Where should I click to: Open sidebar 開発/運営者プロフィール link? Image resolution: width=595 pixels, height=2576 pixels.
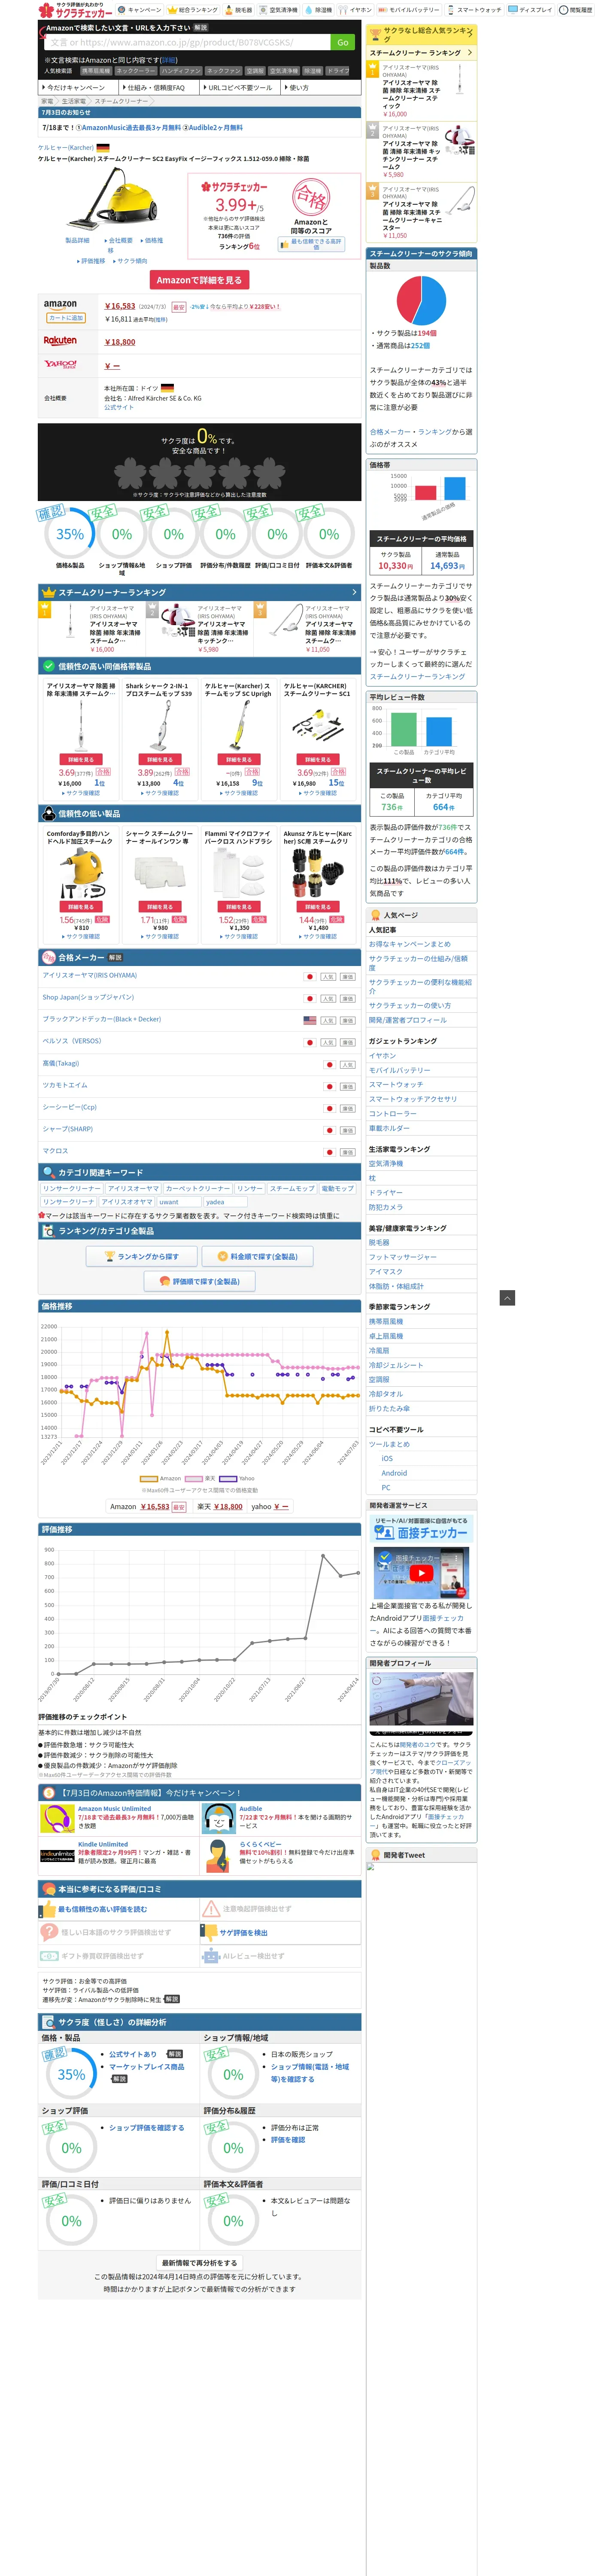click(x=408, y=1020)
